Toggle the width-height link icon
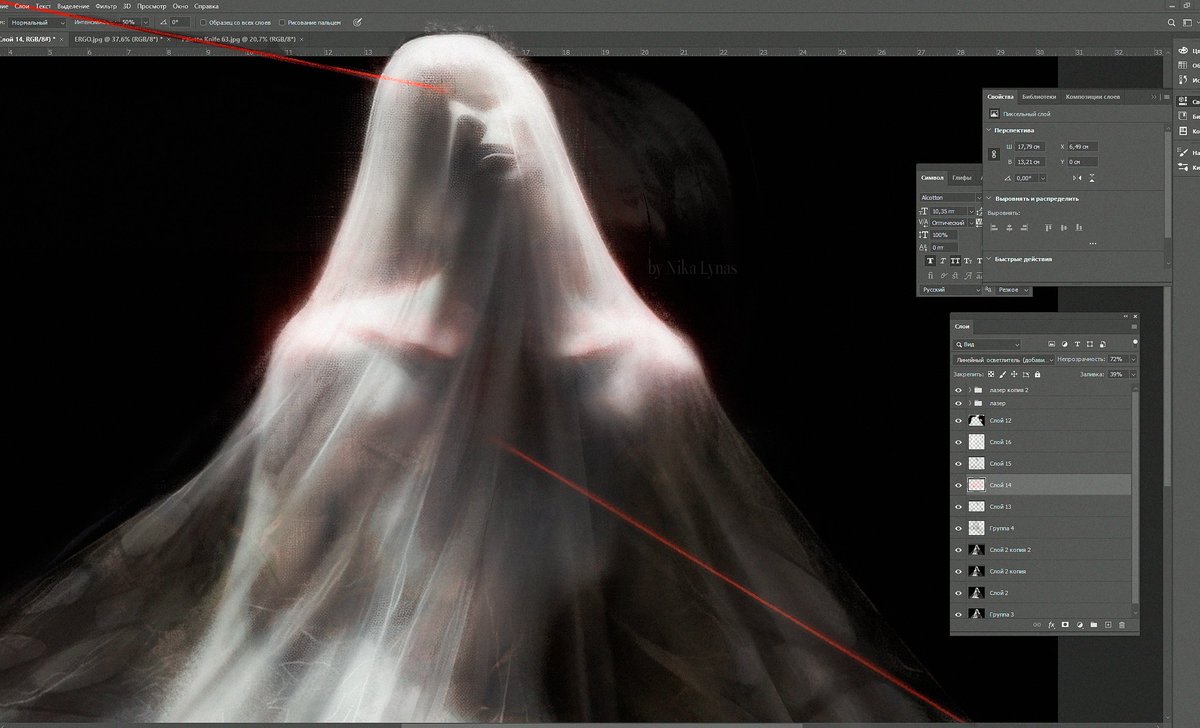The width and height of the screenshot is (1200, 728). point(994,154)
